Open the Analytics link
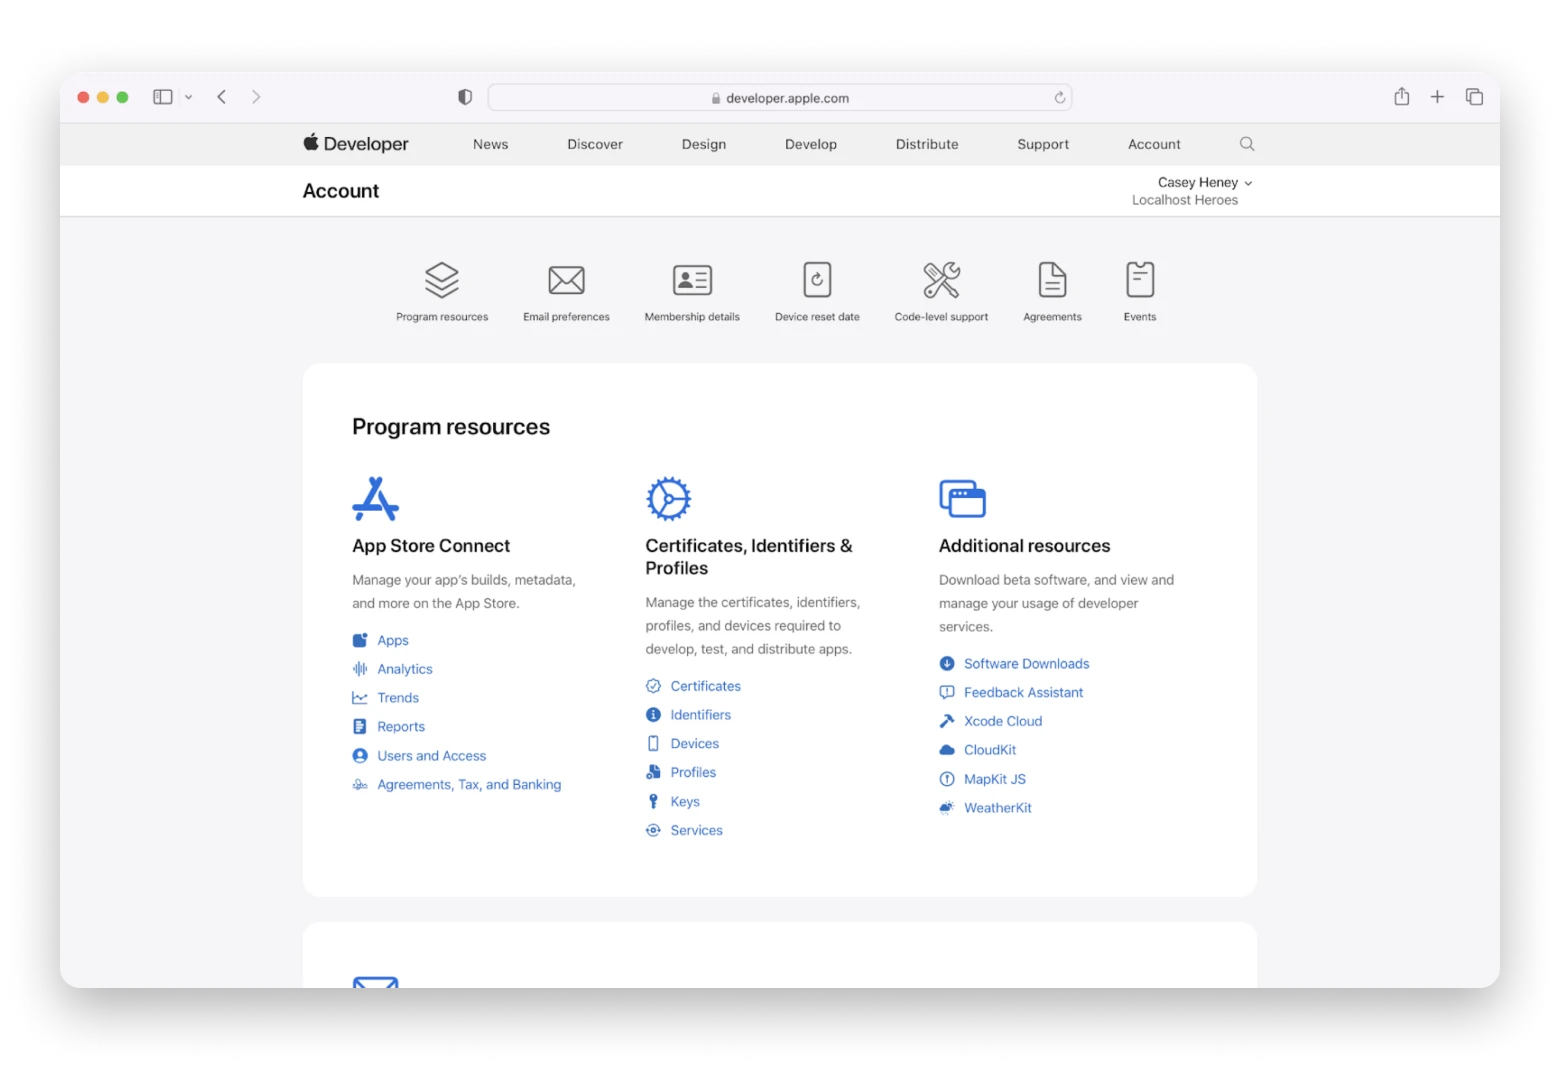The height and width of the screenshot is (1070, 1560). (405, 669)
